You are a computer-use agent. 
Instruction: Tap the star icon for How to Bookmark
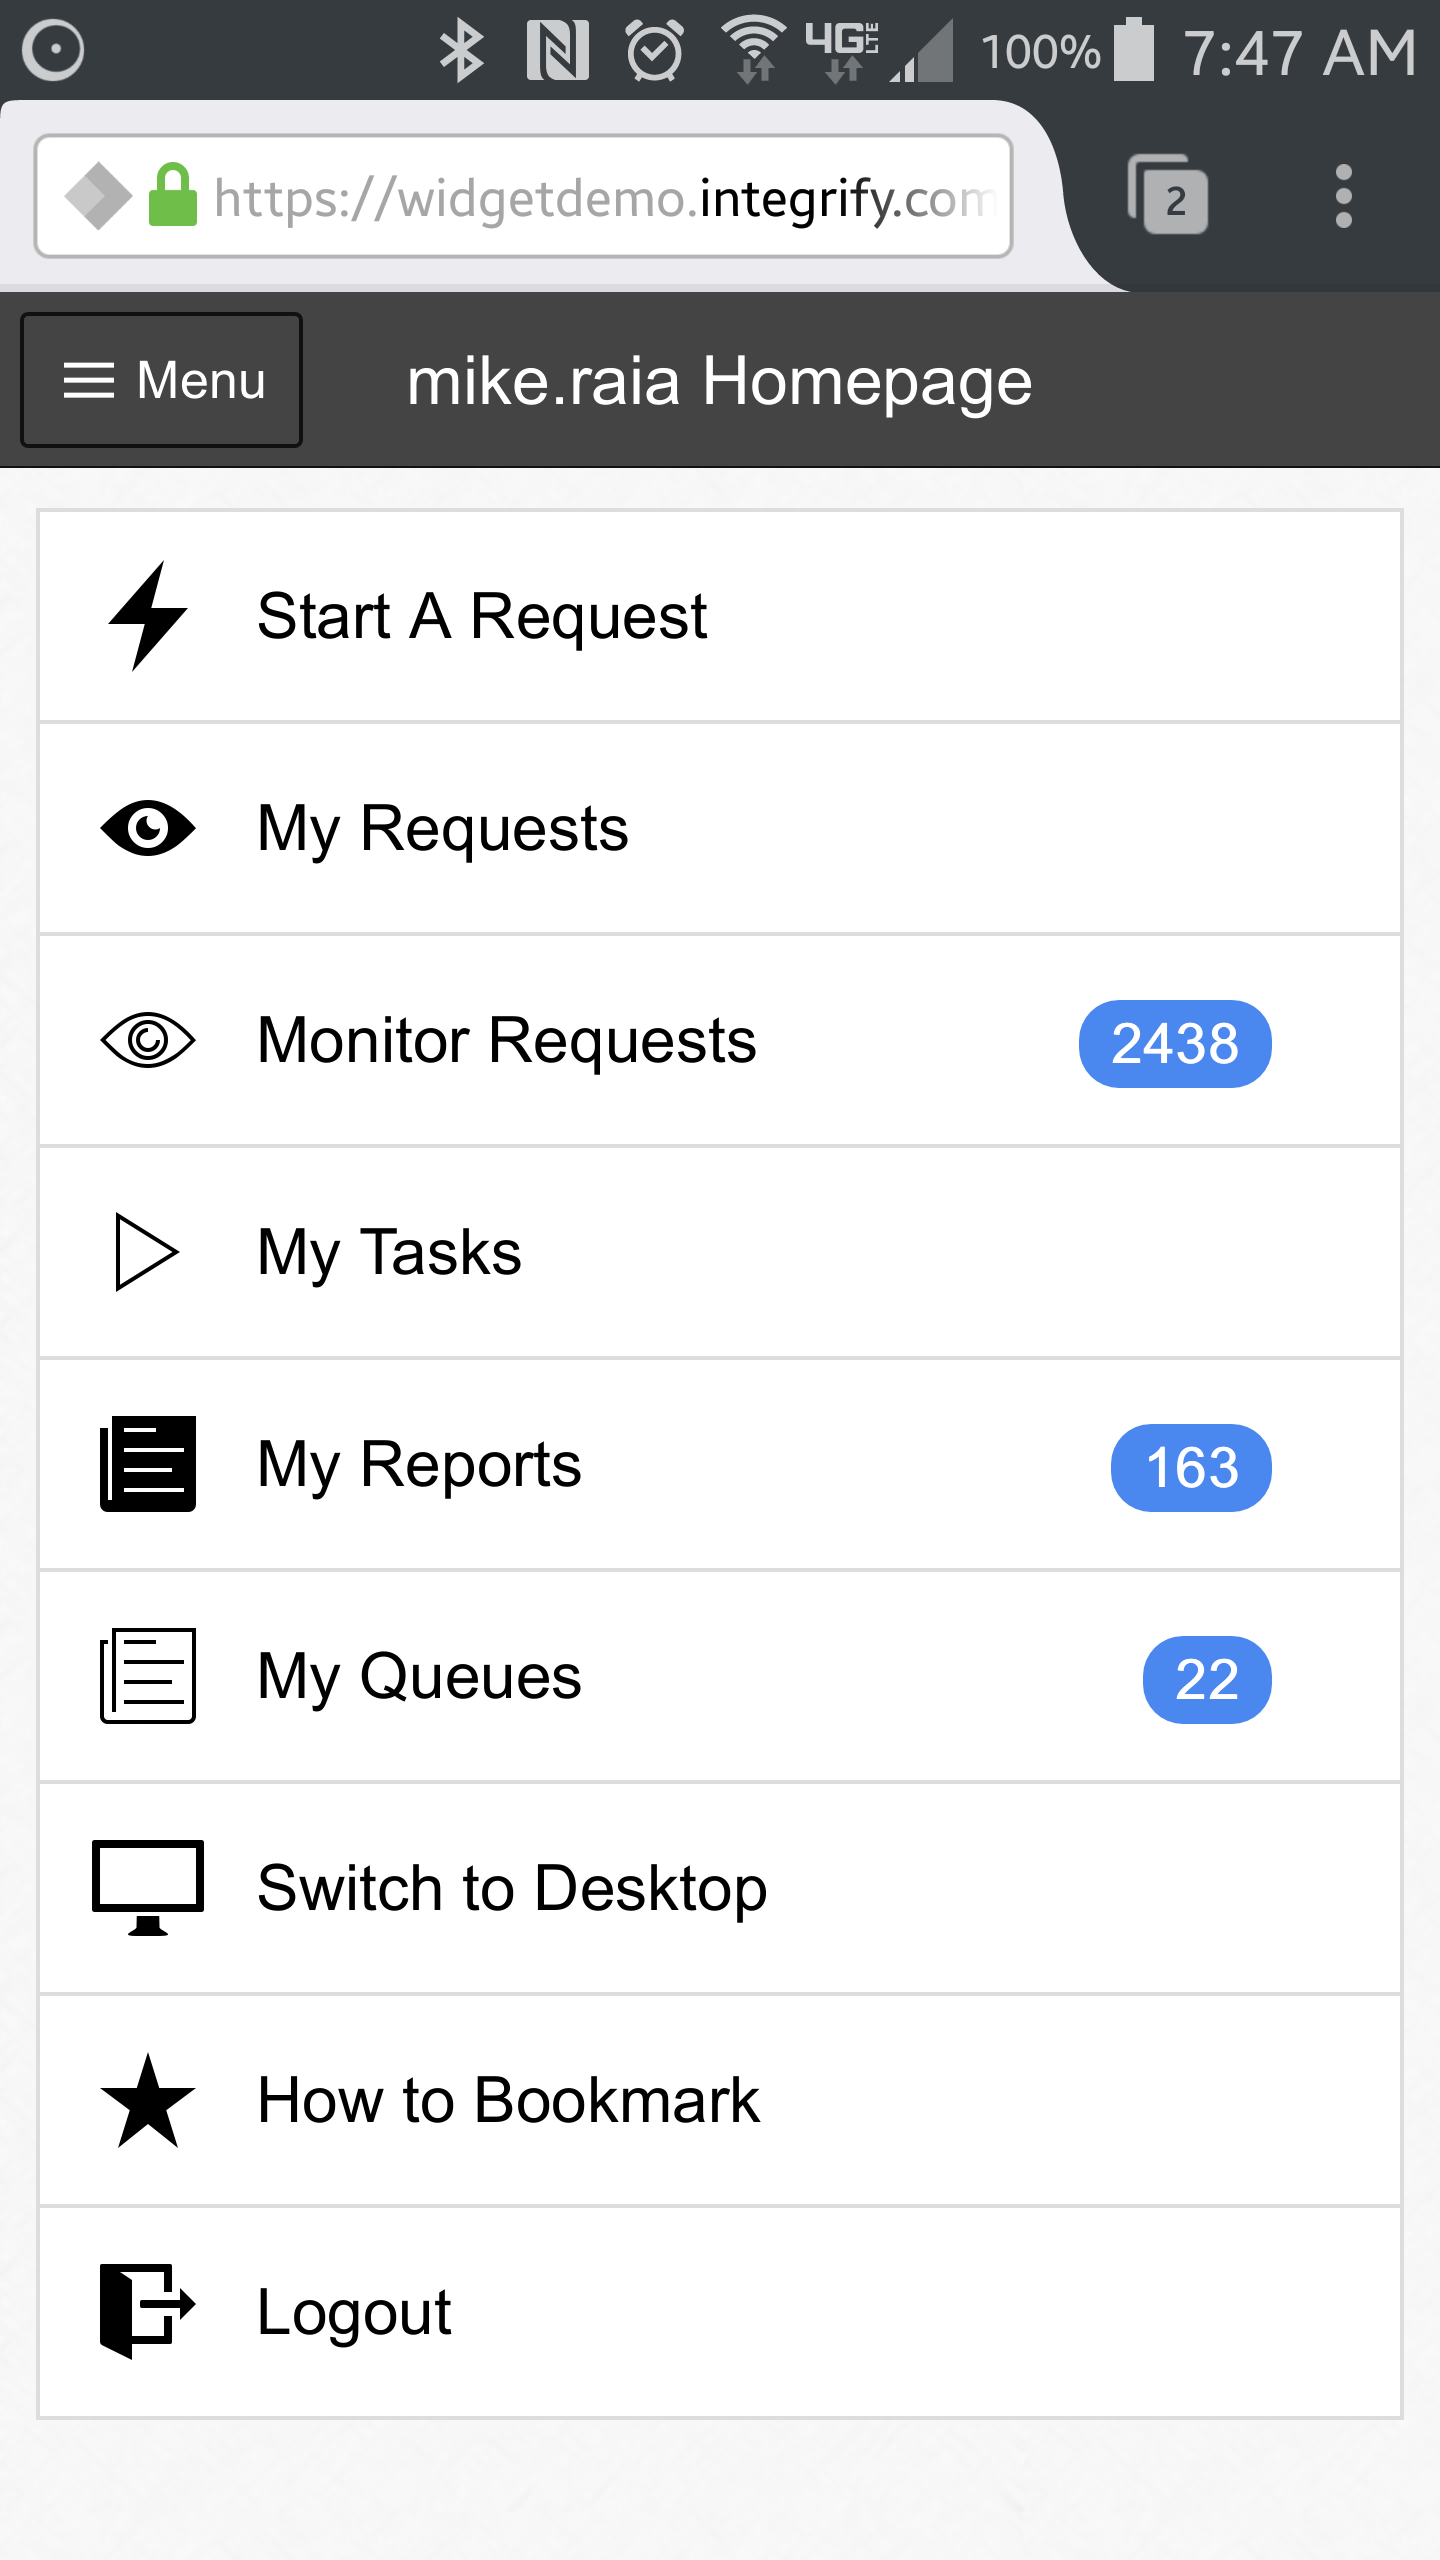pos(148,2101)
